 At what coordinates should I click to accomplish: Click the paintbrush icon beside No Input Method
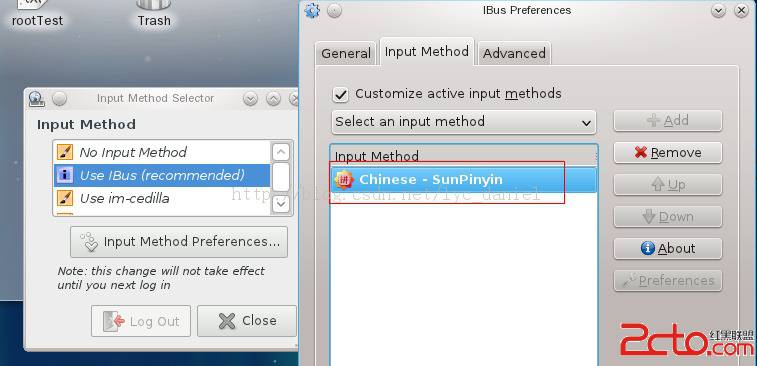click(65, 152)
